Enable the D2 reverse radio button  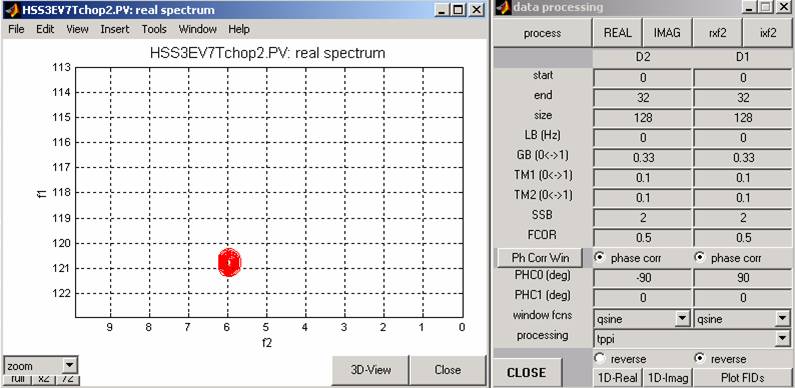coord(600,359)
